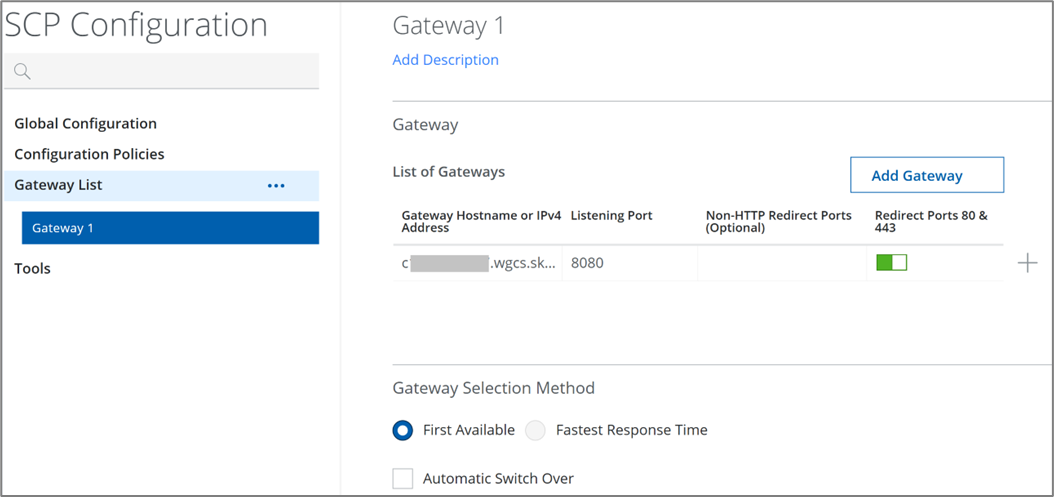Open Global Configuration section
Image resolution: width=1054 pixels, height=497 pixels.
(x=85, y=124)
